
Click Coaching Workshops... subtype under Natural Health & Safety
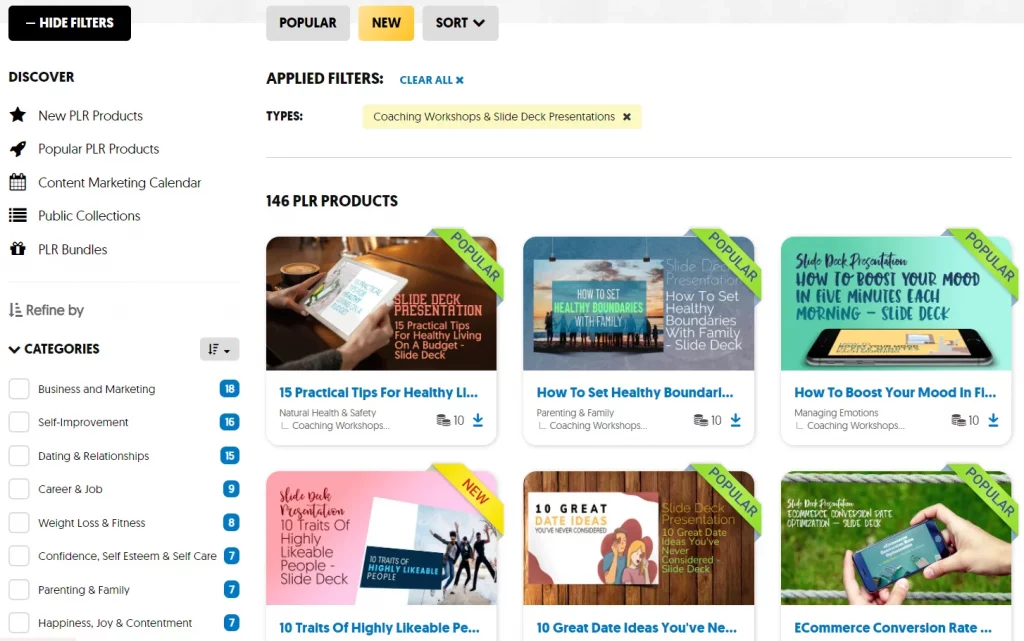pos(340,426)
